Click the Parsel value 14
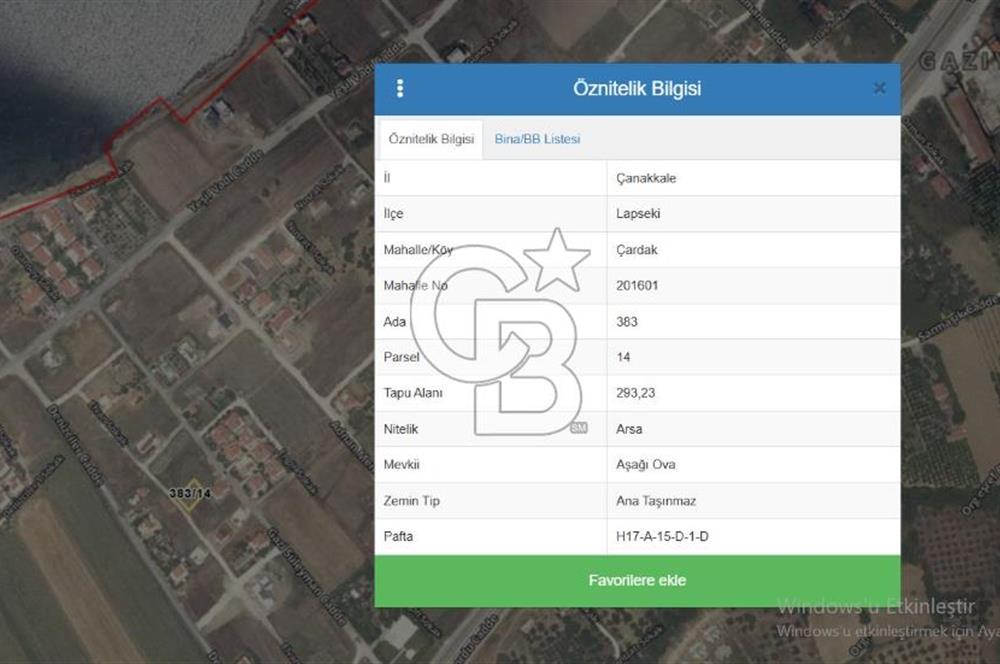 click(624, 357)
